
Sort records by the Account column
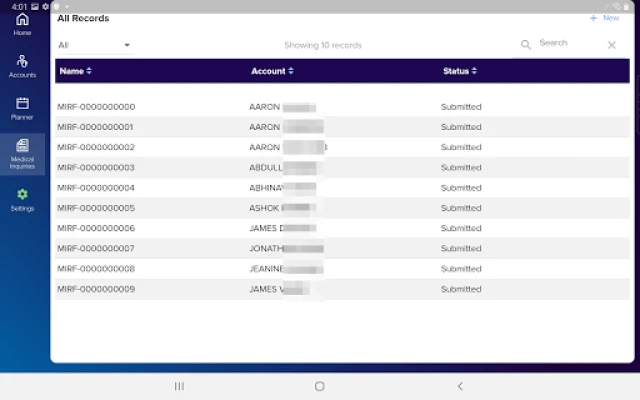coord(272,71)
